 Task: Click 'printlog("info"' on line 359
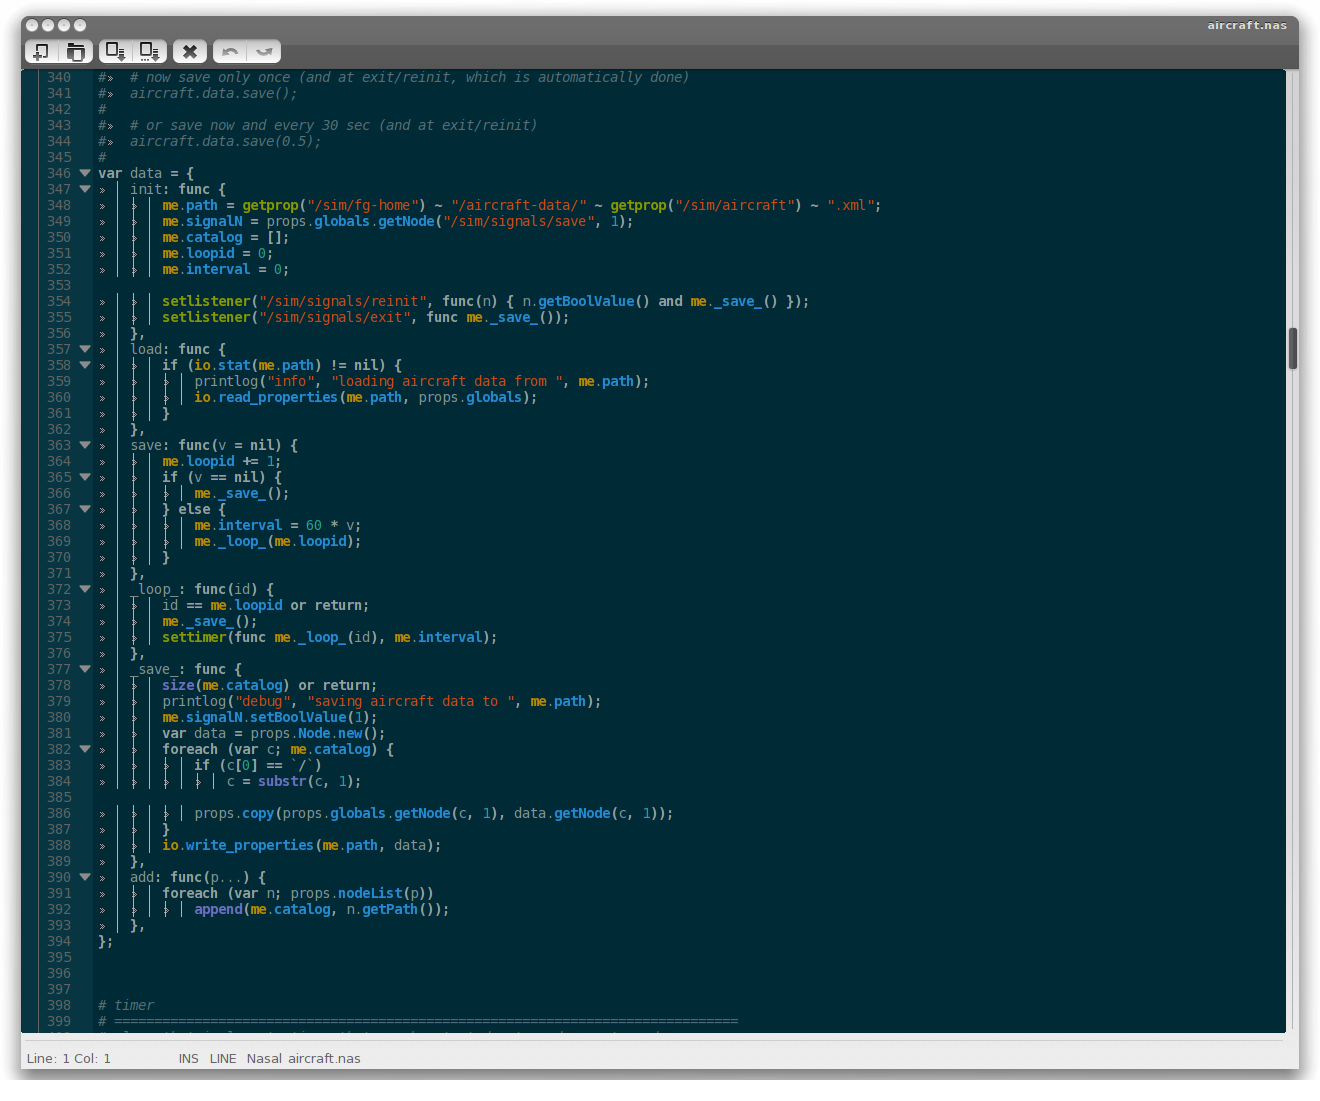tap(254, 381)
